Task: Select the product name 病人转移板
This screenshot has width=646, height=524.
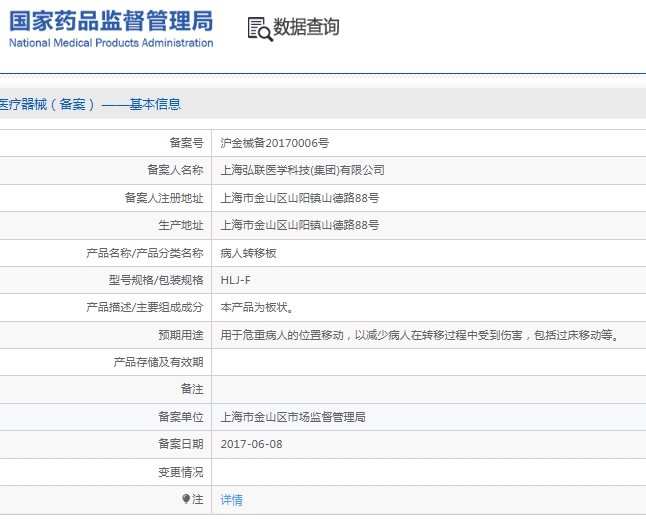Action: pos(248,253)
